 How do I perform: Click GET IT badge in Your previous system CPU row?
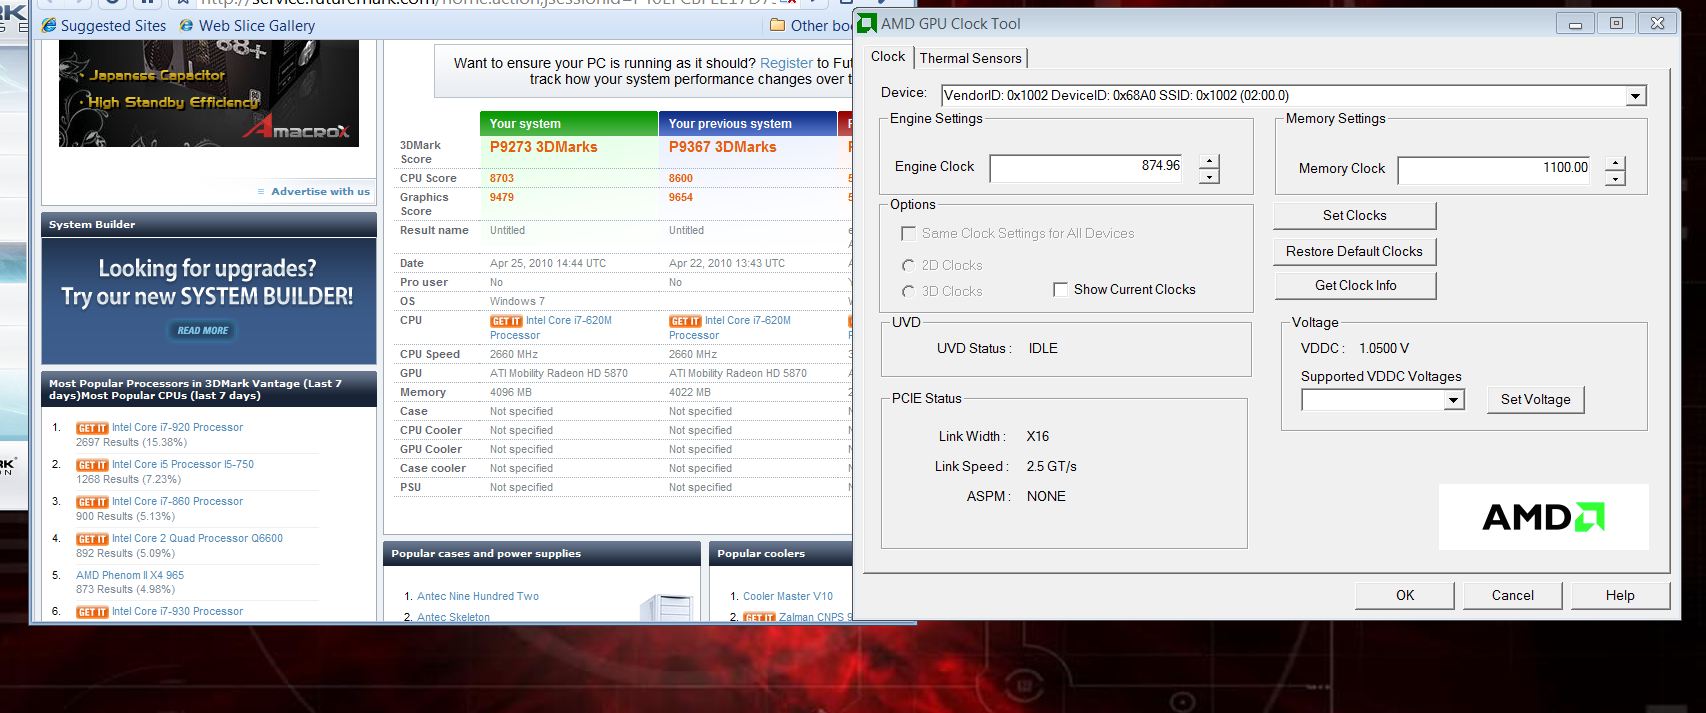tap(685, 321)
